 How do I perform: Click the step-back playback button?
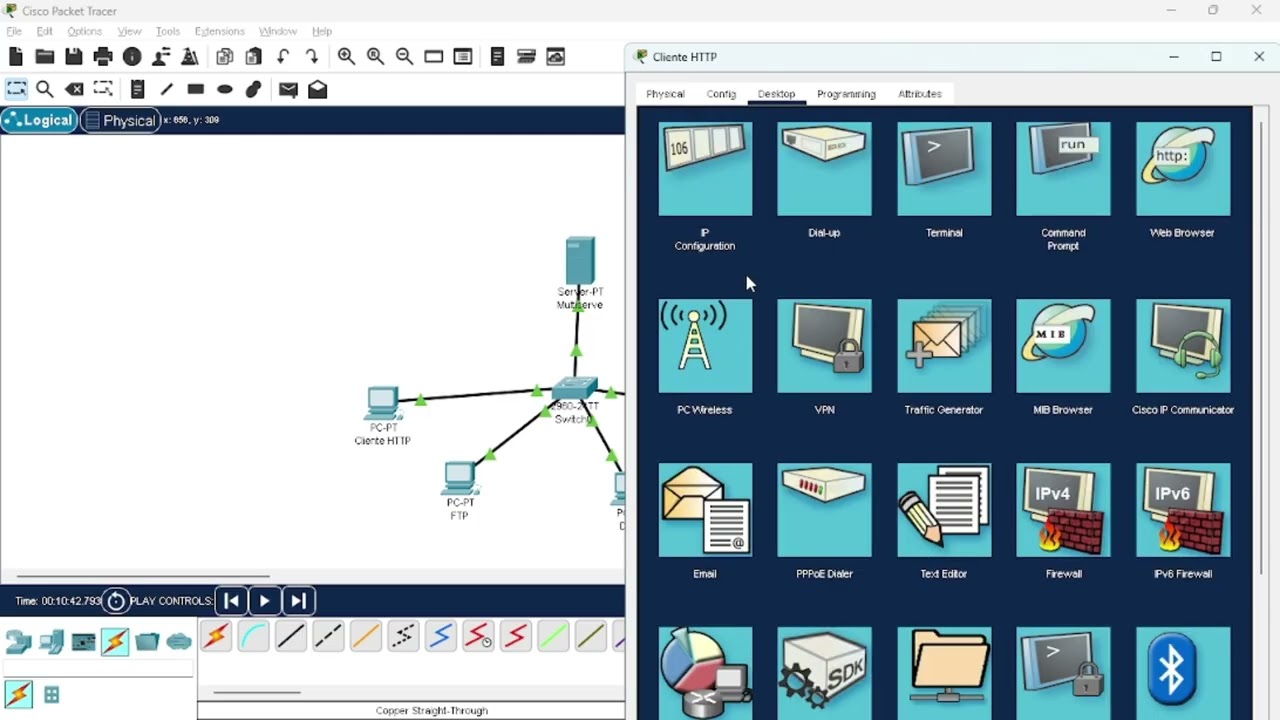pyautogui.click(x=231, y=601)
